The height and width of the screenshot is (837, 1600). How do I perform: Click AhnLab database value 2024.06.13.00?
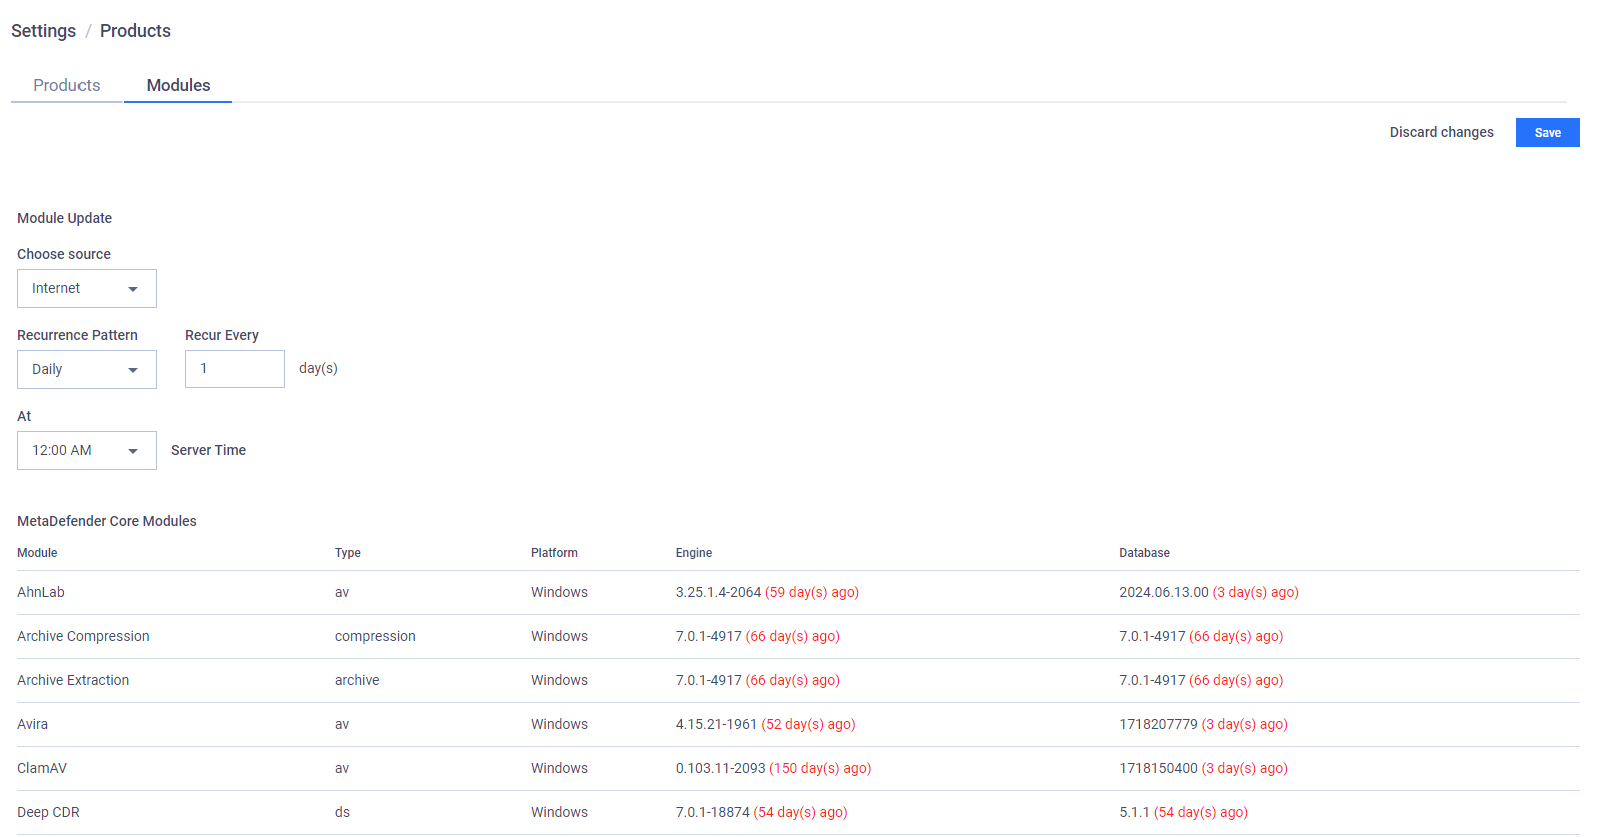(1164, 592)
